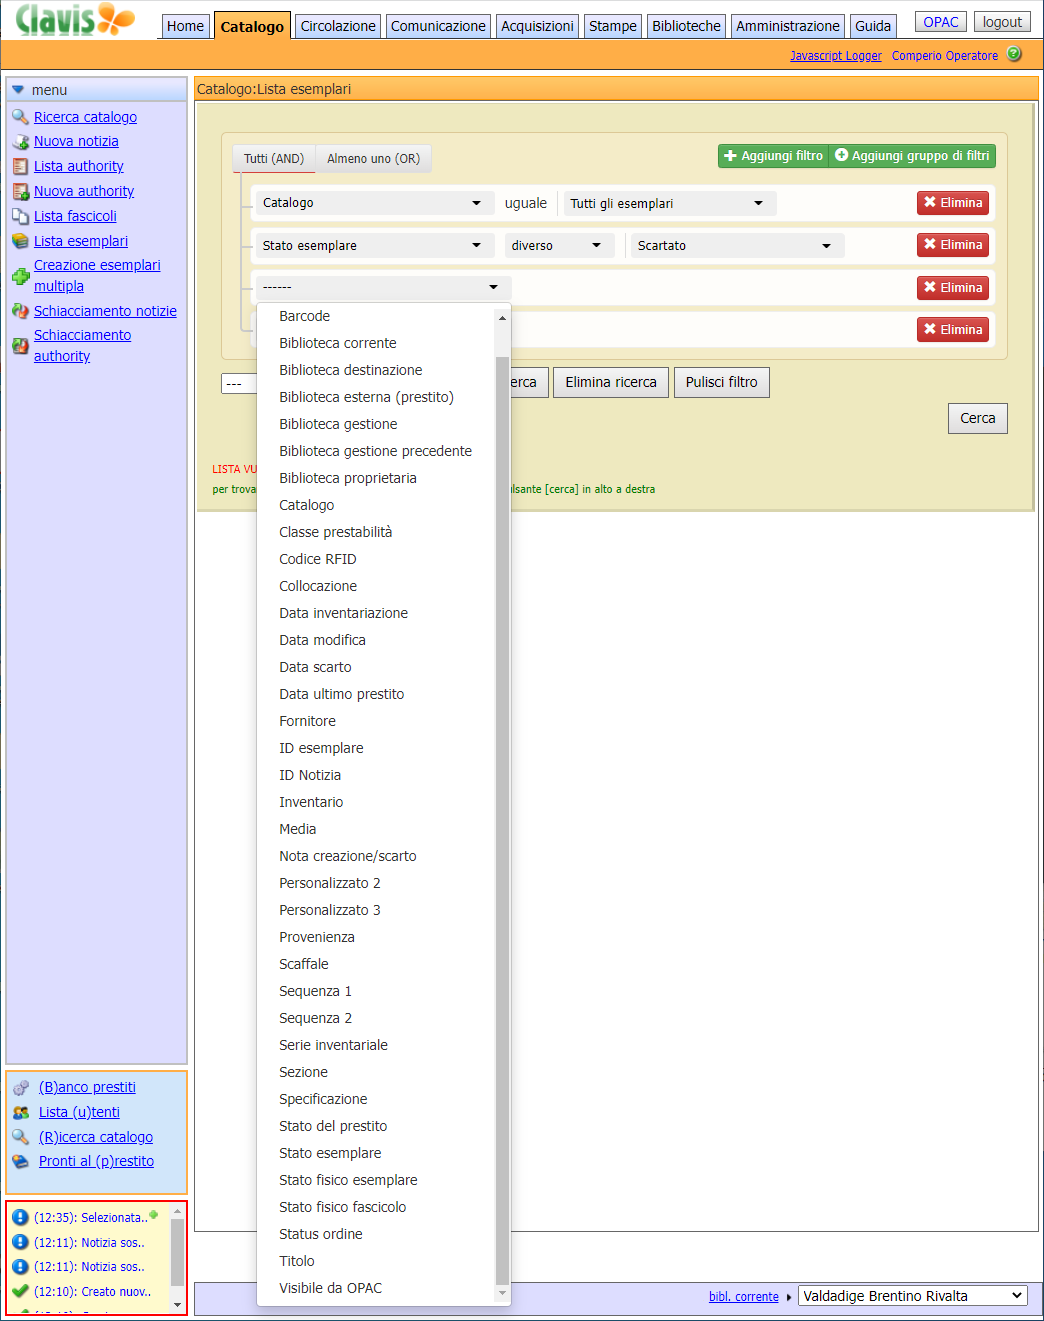The width and height of the screenshot is (1044, 1321).
Task: Click the Ricerca catalogo magnifier icon
Action: click(20, 117)
